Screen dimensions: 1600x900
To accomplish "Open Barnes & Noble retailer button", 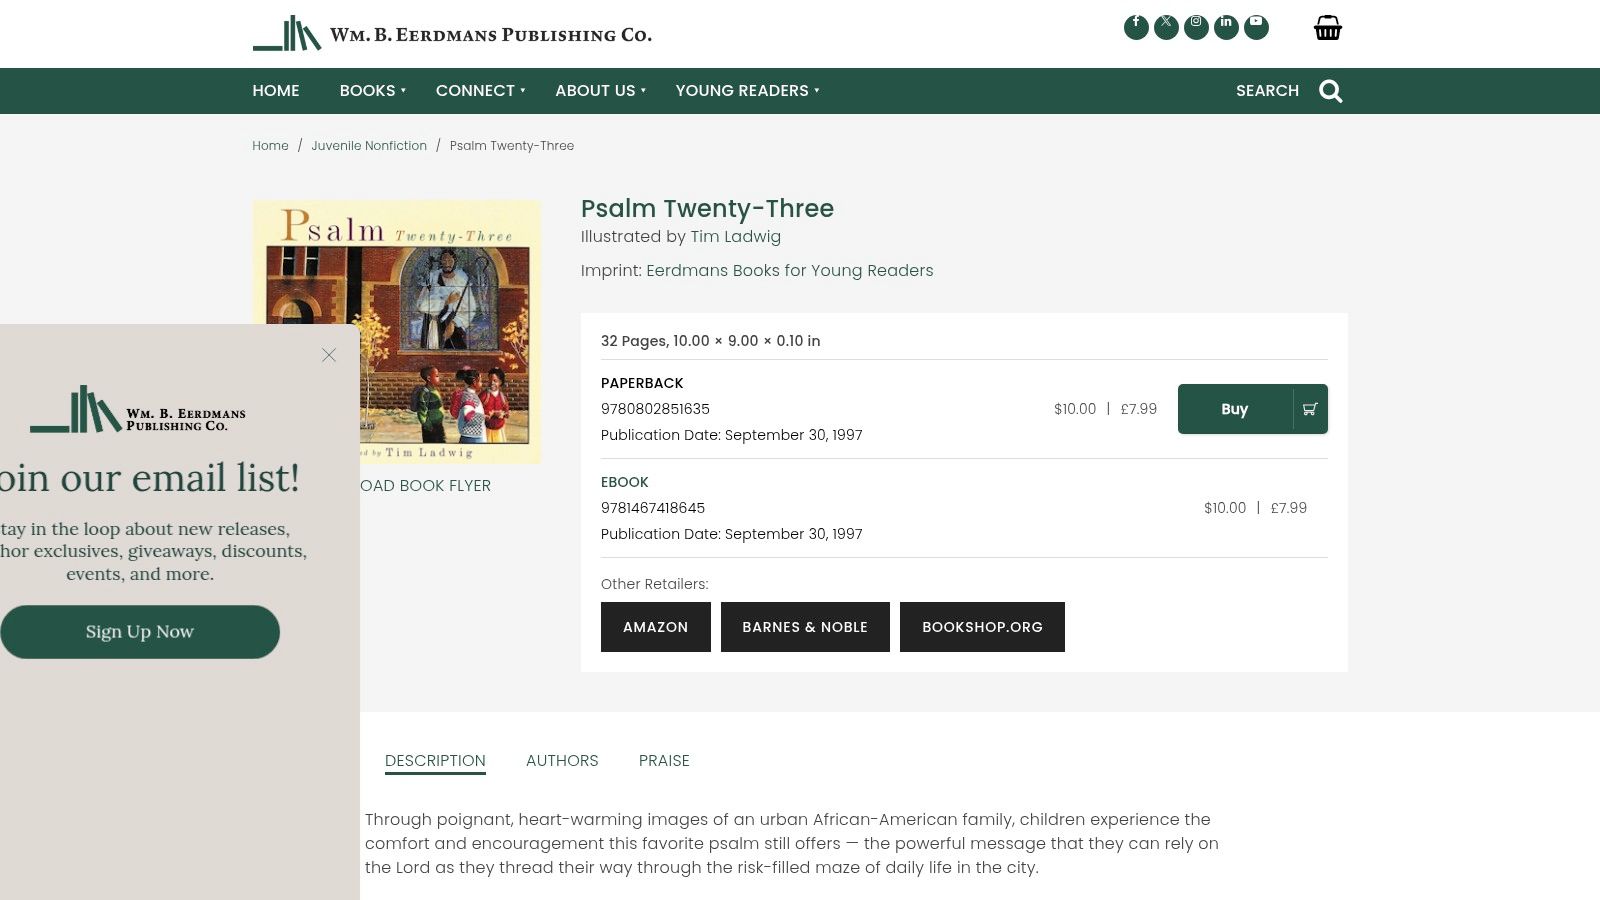I will (x=805, y=627).
